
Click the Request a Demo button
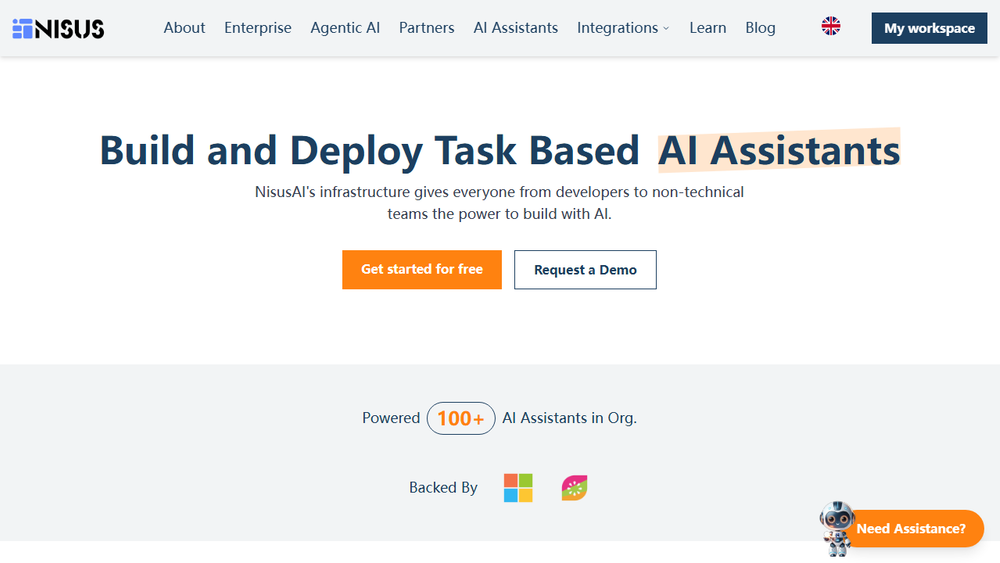(585, 270)
